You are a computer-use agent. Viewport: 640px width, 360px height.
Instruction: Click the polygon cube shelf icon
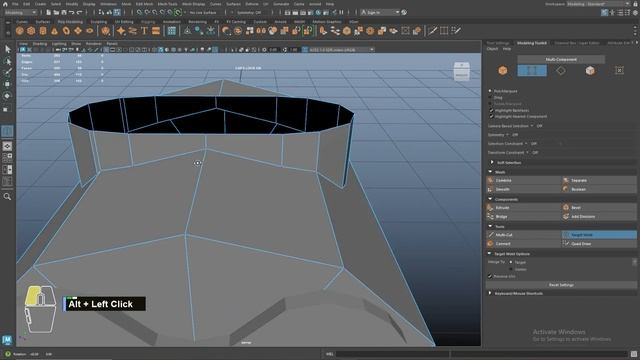[31, 31]
